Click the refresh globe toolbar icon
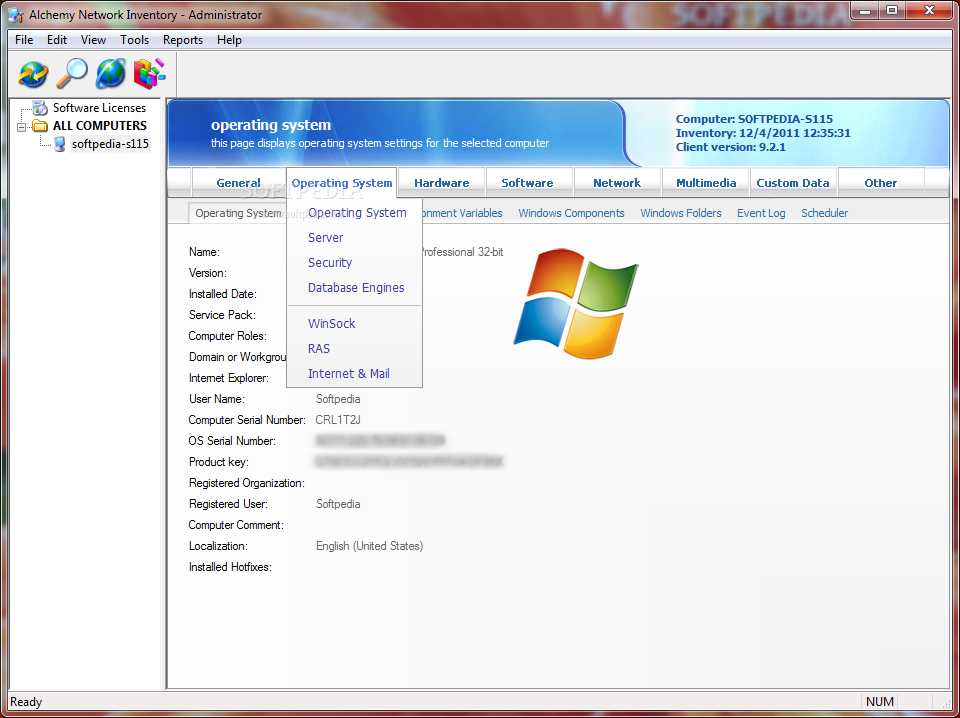960x718 pixels. pos(33,73)
